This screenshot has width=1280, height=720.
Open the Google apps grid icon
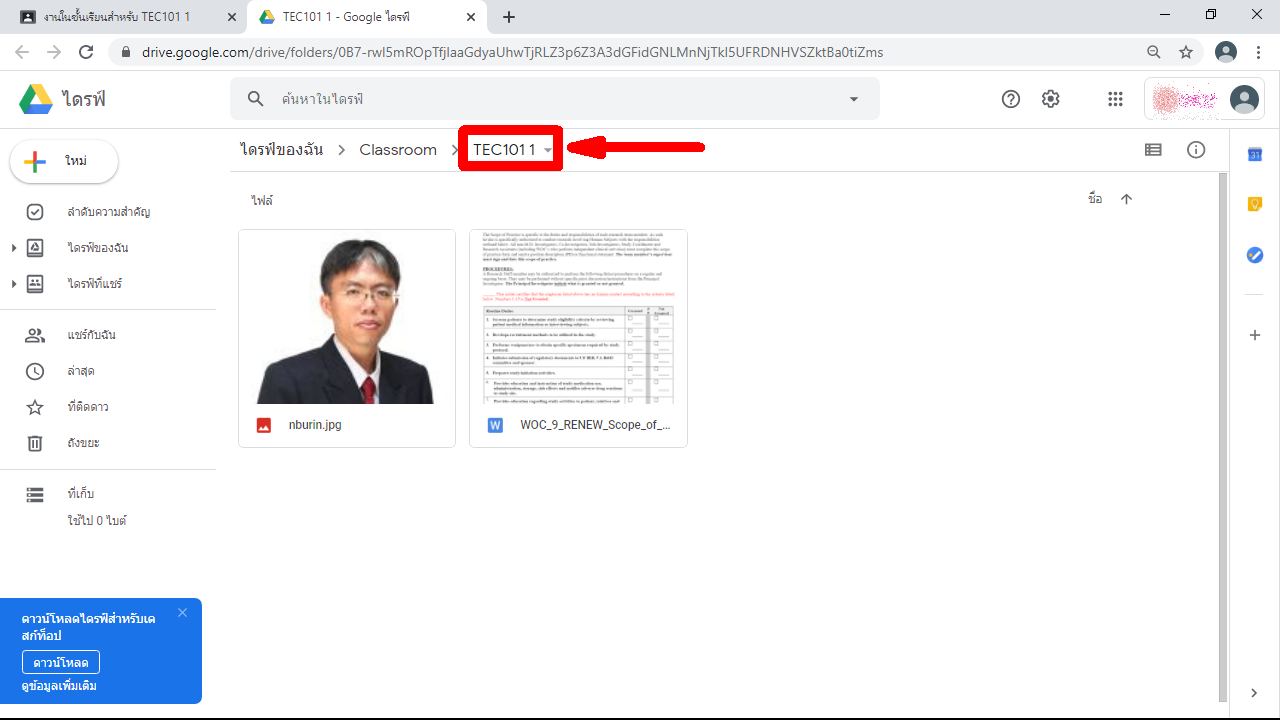[x=1115, y=99]
